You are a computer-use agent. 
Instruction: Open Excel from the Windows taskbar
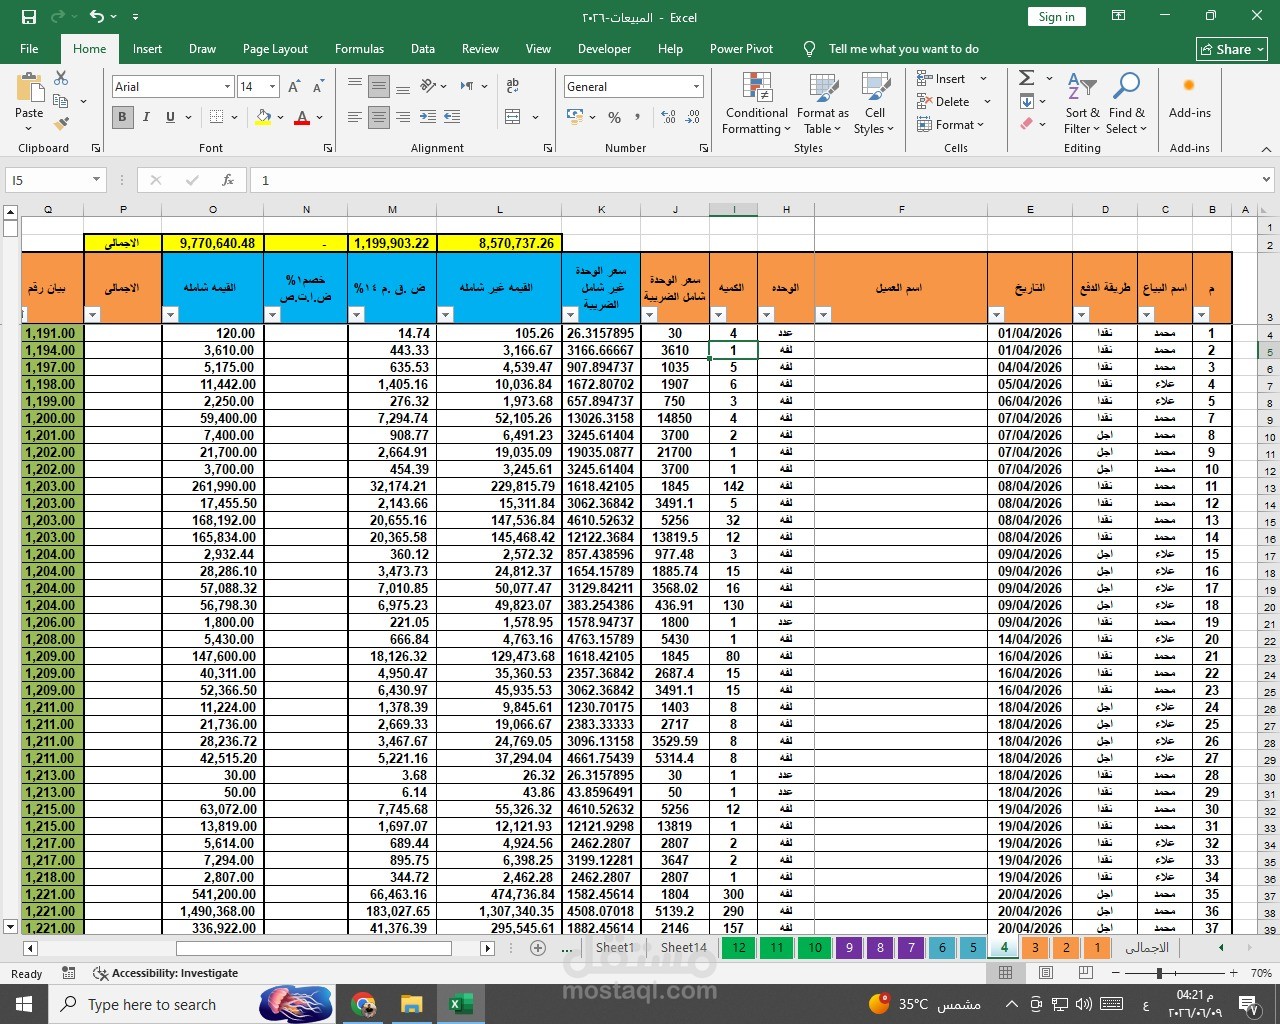tap(460, 1004)
